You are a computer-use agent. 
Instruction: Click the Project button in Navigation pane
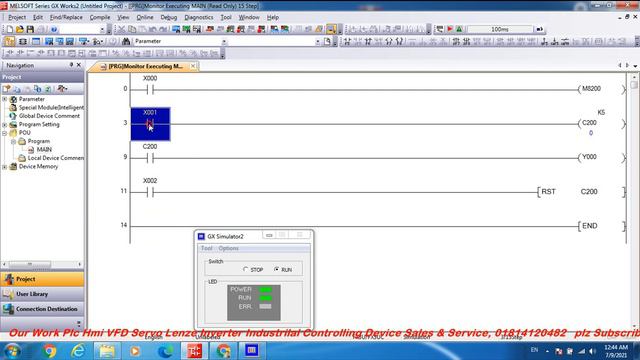coord(42,279)
